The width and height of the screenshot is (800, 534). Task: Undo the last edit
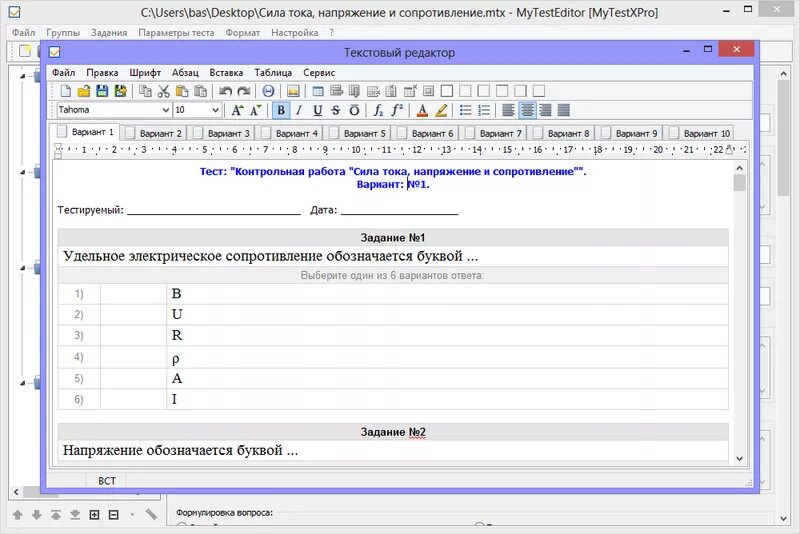tap(226, 91)
